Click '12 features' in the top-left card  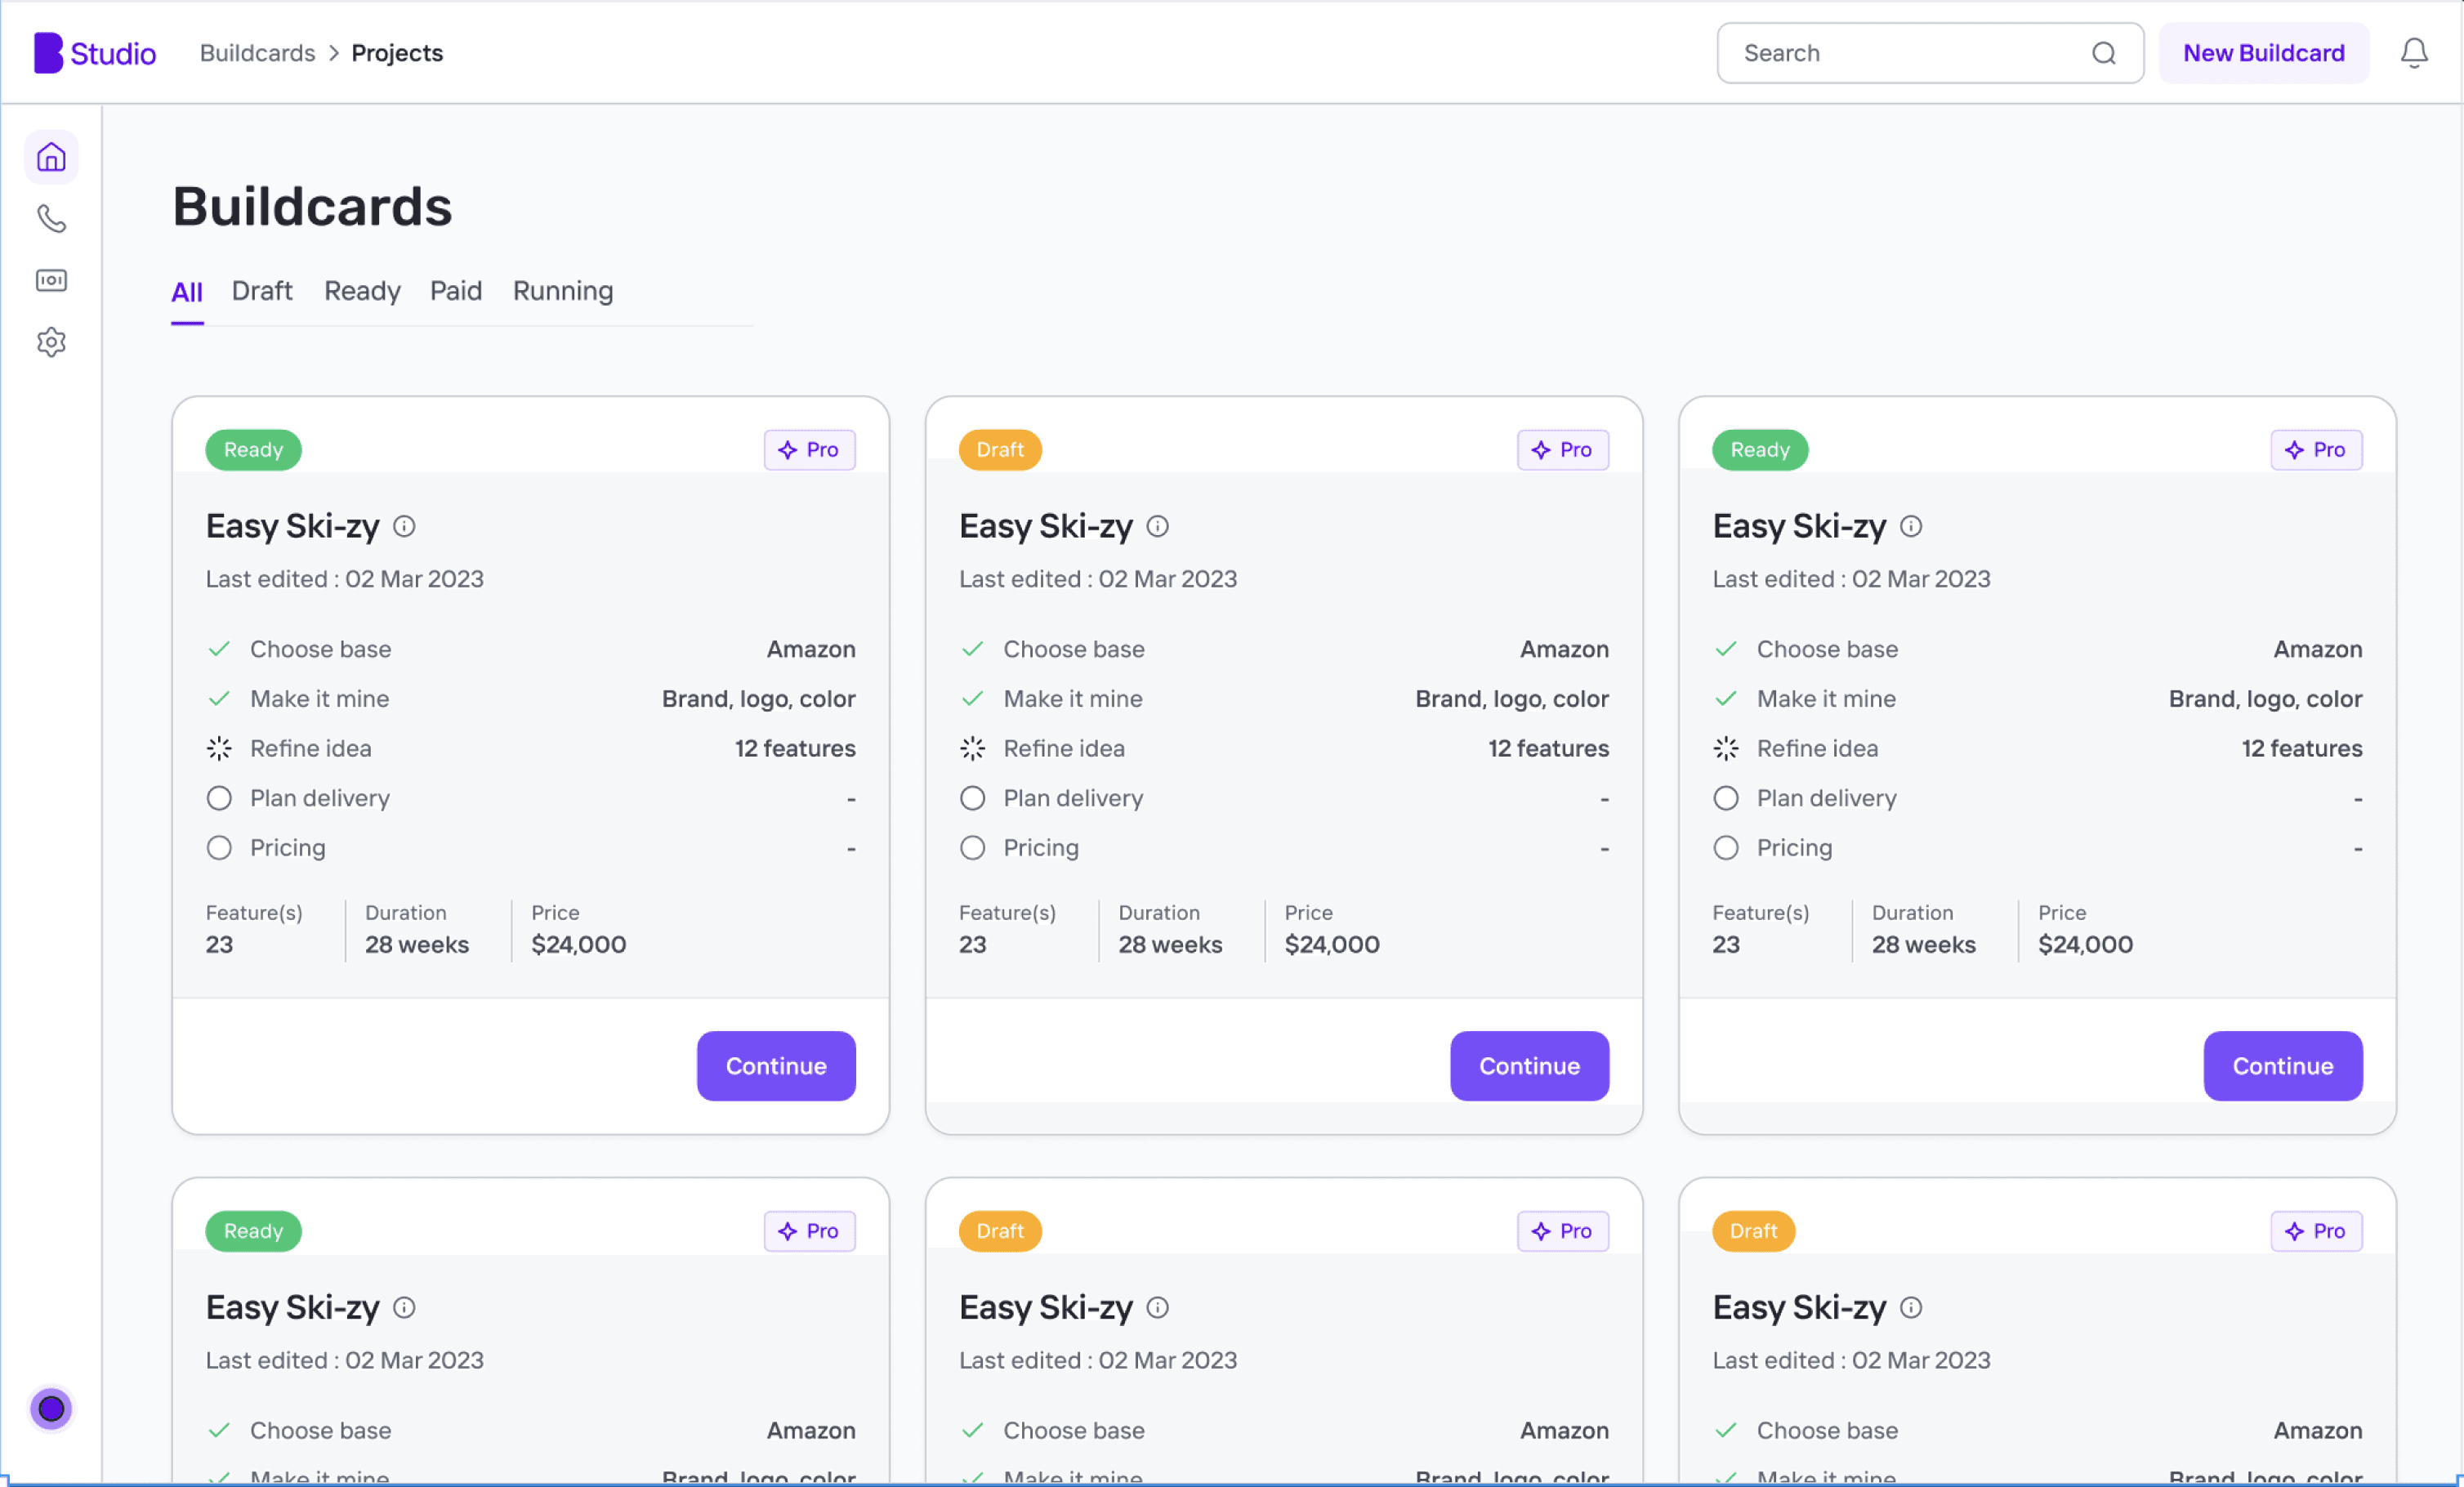795,748
